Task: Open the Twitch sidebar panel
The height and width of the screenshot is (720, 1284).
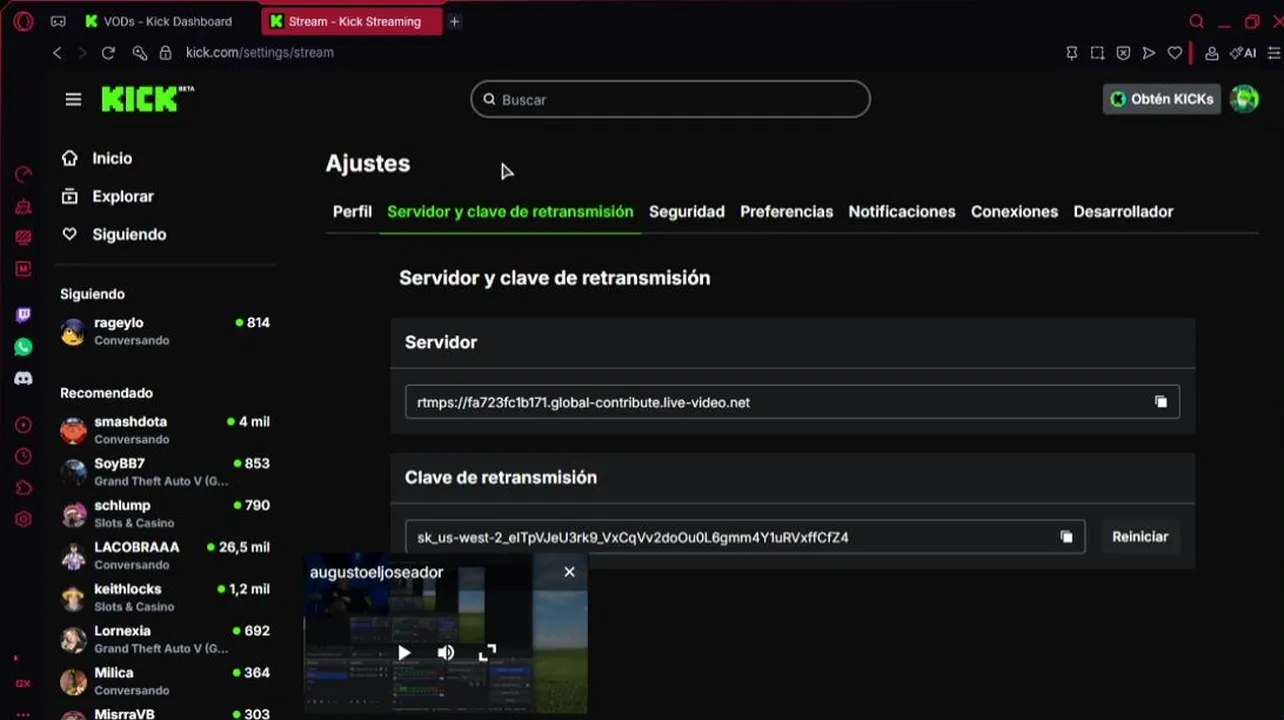Action: coord(23,315)
